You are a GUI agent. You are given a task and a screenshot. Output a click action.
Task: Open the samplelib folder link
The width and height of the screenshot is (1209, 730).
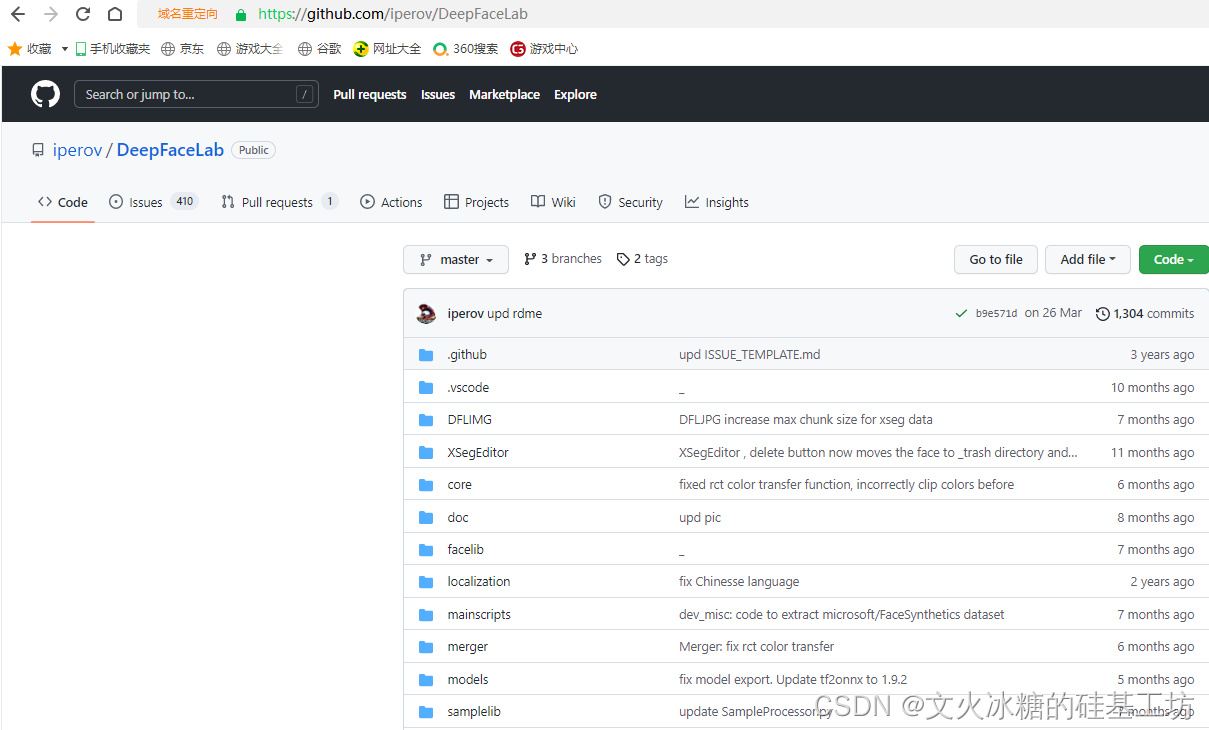coord(474,712)
